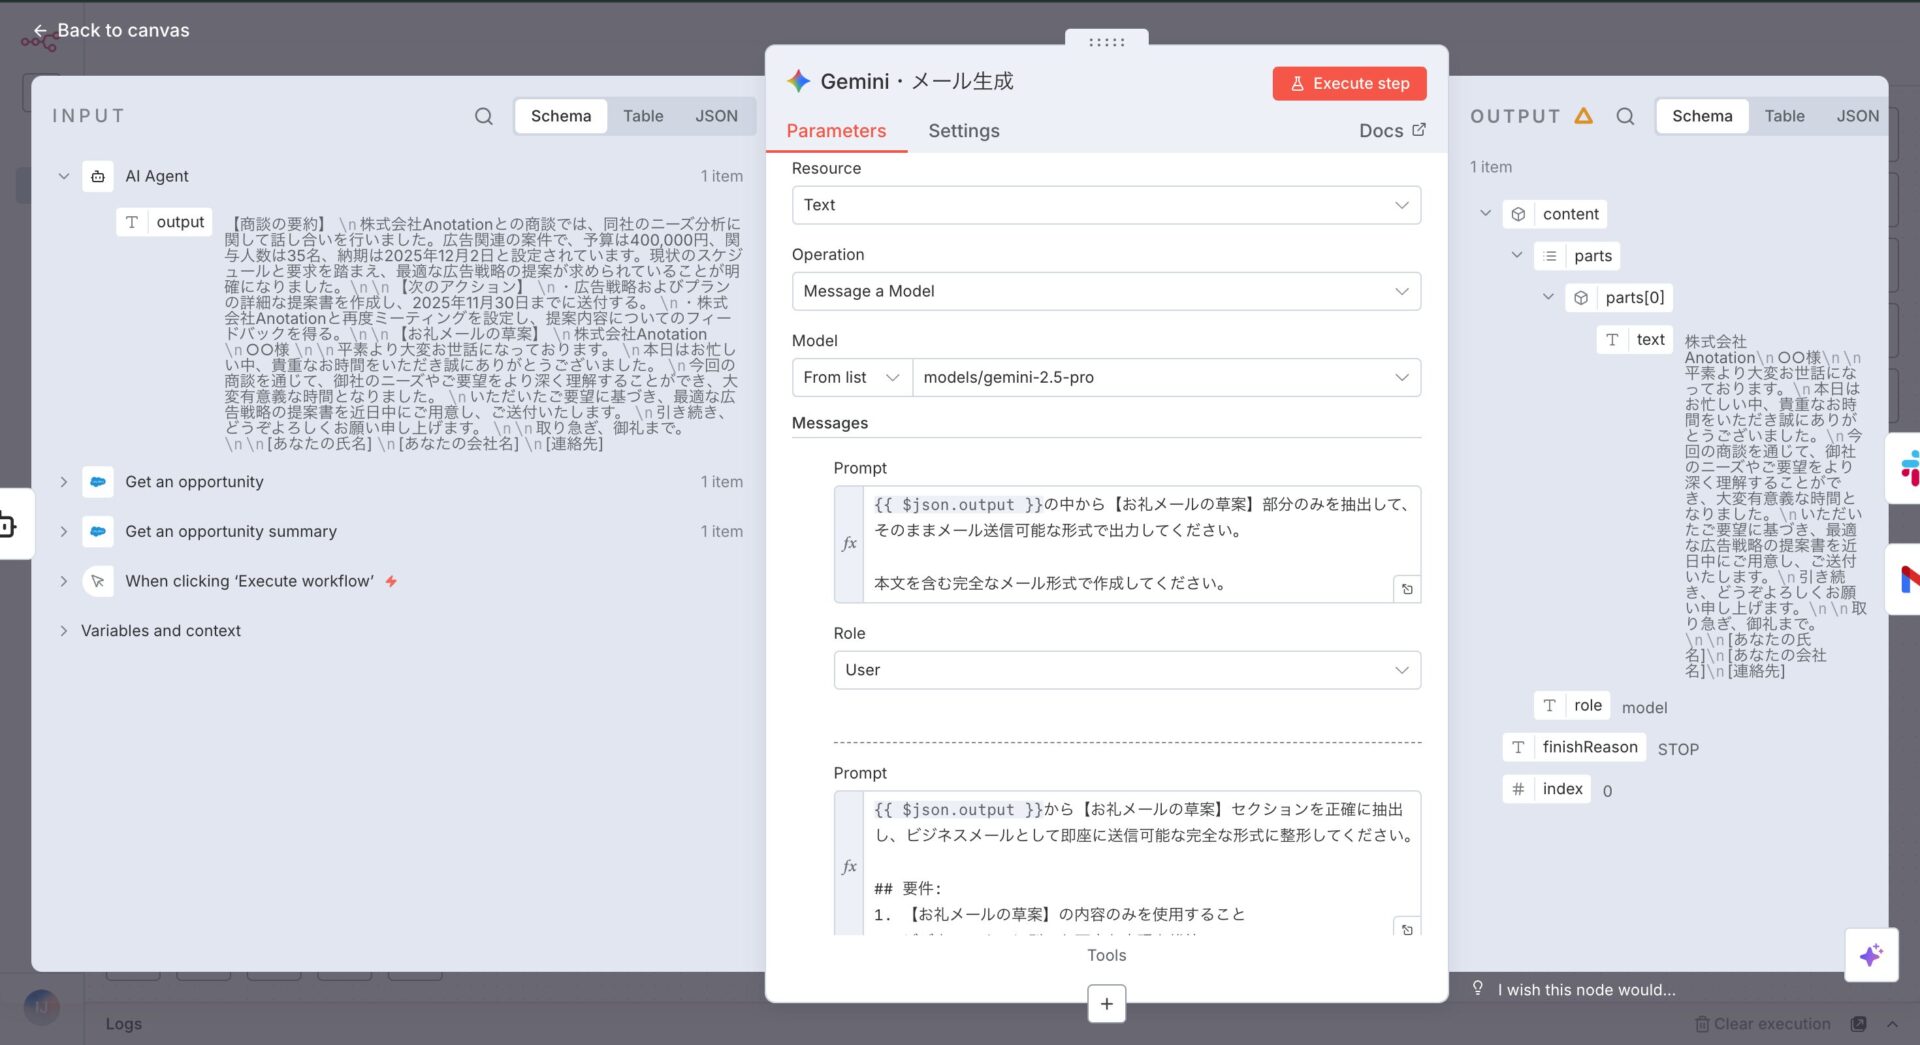The height and width of the screenshot is (1045, 1920).
Task: Switch input view to Table
Action: pyautogui.click(x=642, y=116)
